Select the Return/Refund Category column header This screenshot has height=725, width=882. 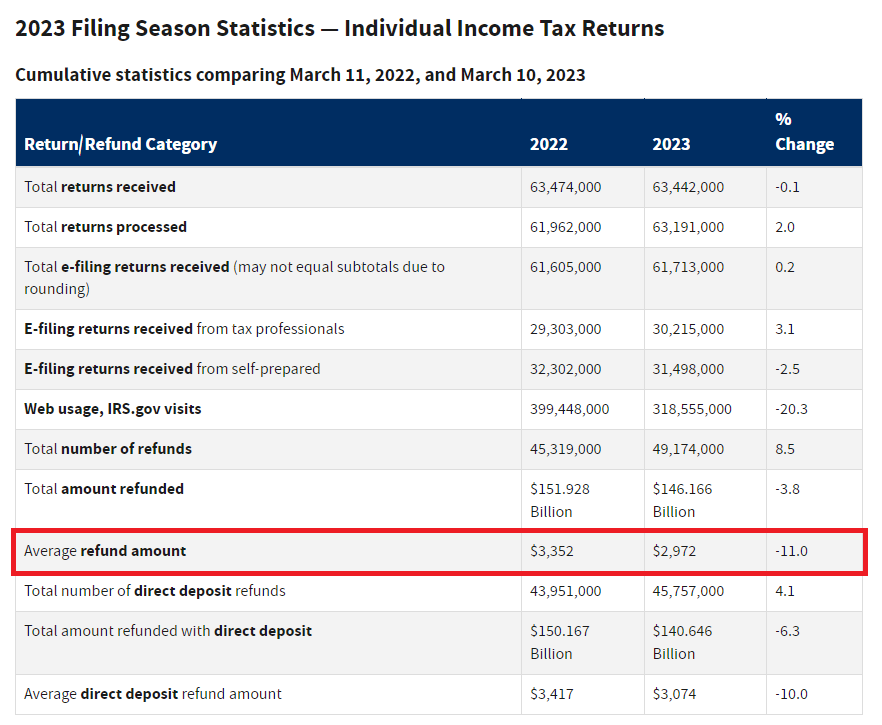pos(120,144)
